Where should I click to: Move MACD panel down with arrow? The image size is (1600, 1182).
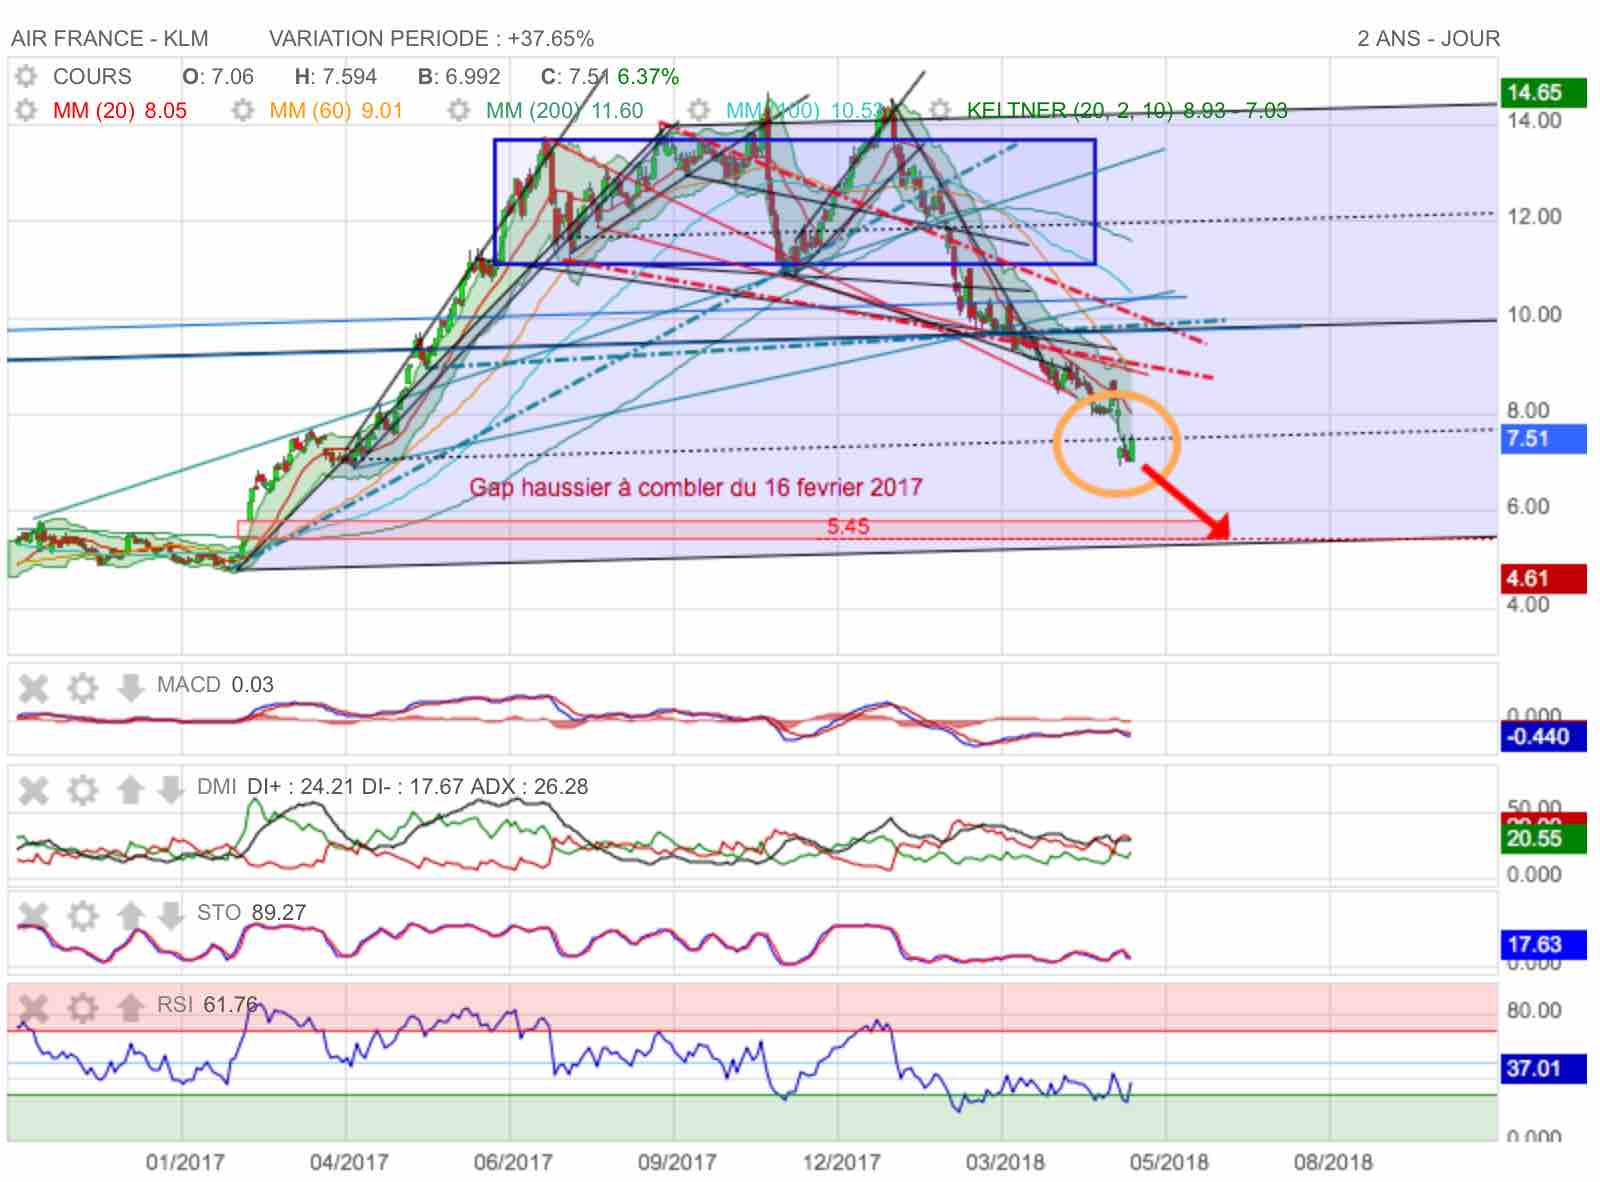[x=130, y=688]
